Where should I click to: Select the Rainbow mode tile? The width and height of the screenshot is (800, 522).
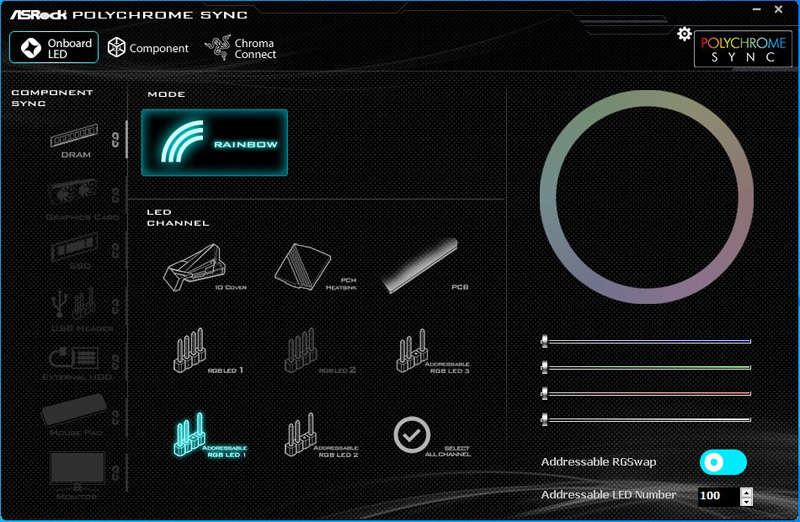[x=214, y=142]
